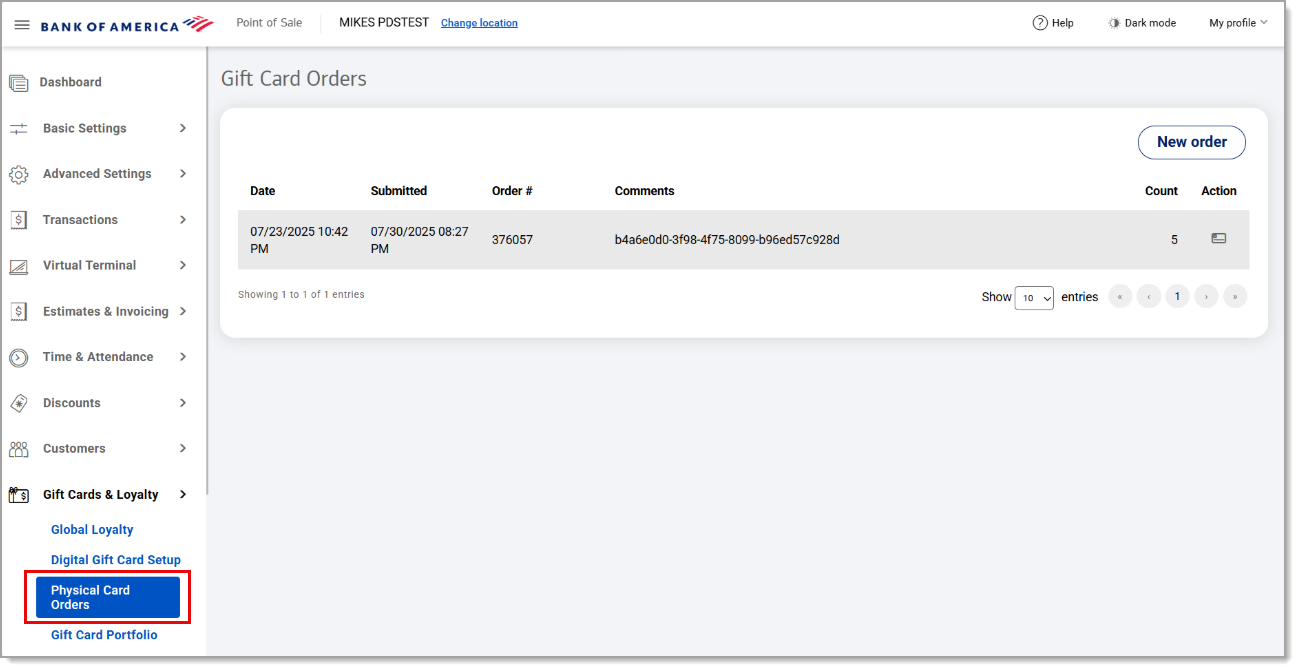Click the Change location link
The height and width of the screenshot is (670, 1298).
coord(479,23)
